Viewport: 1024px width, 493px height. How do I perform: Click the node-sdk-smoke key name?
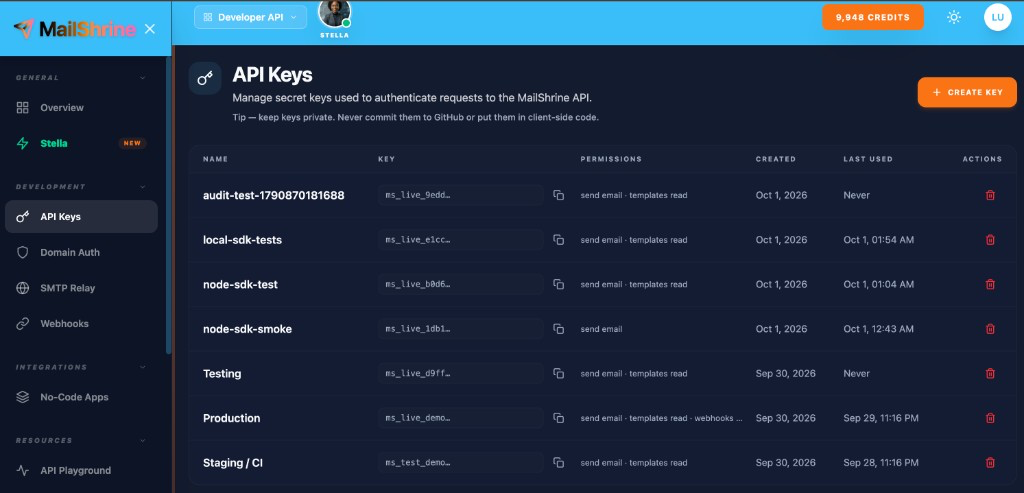click(248, 329)
